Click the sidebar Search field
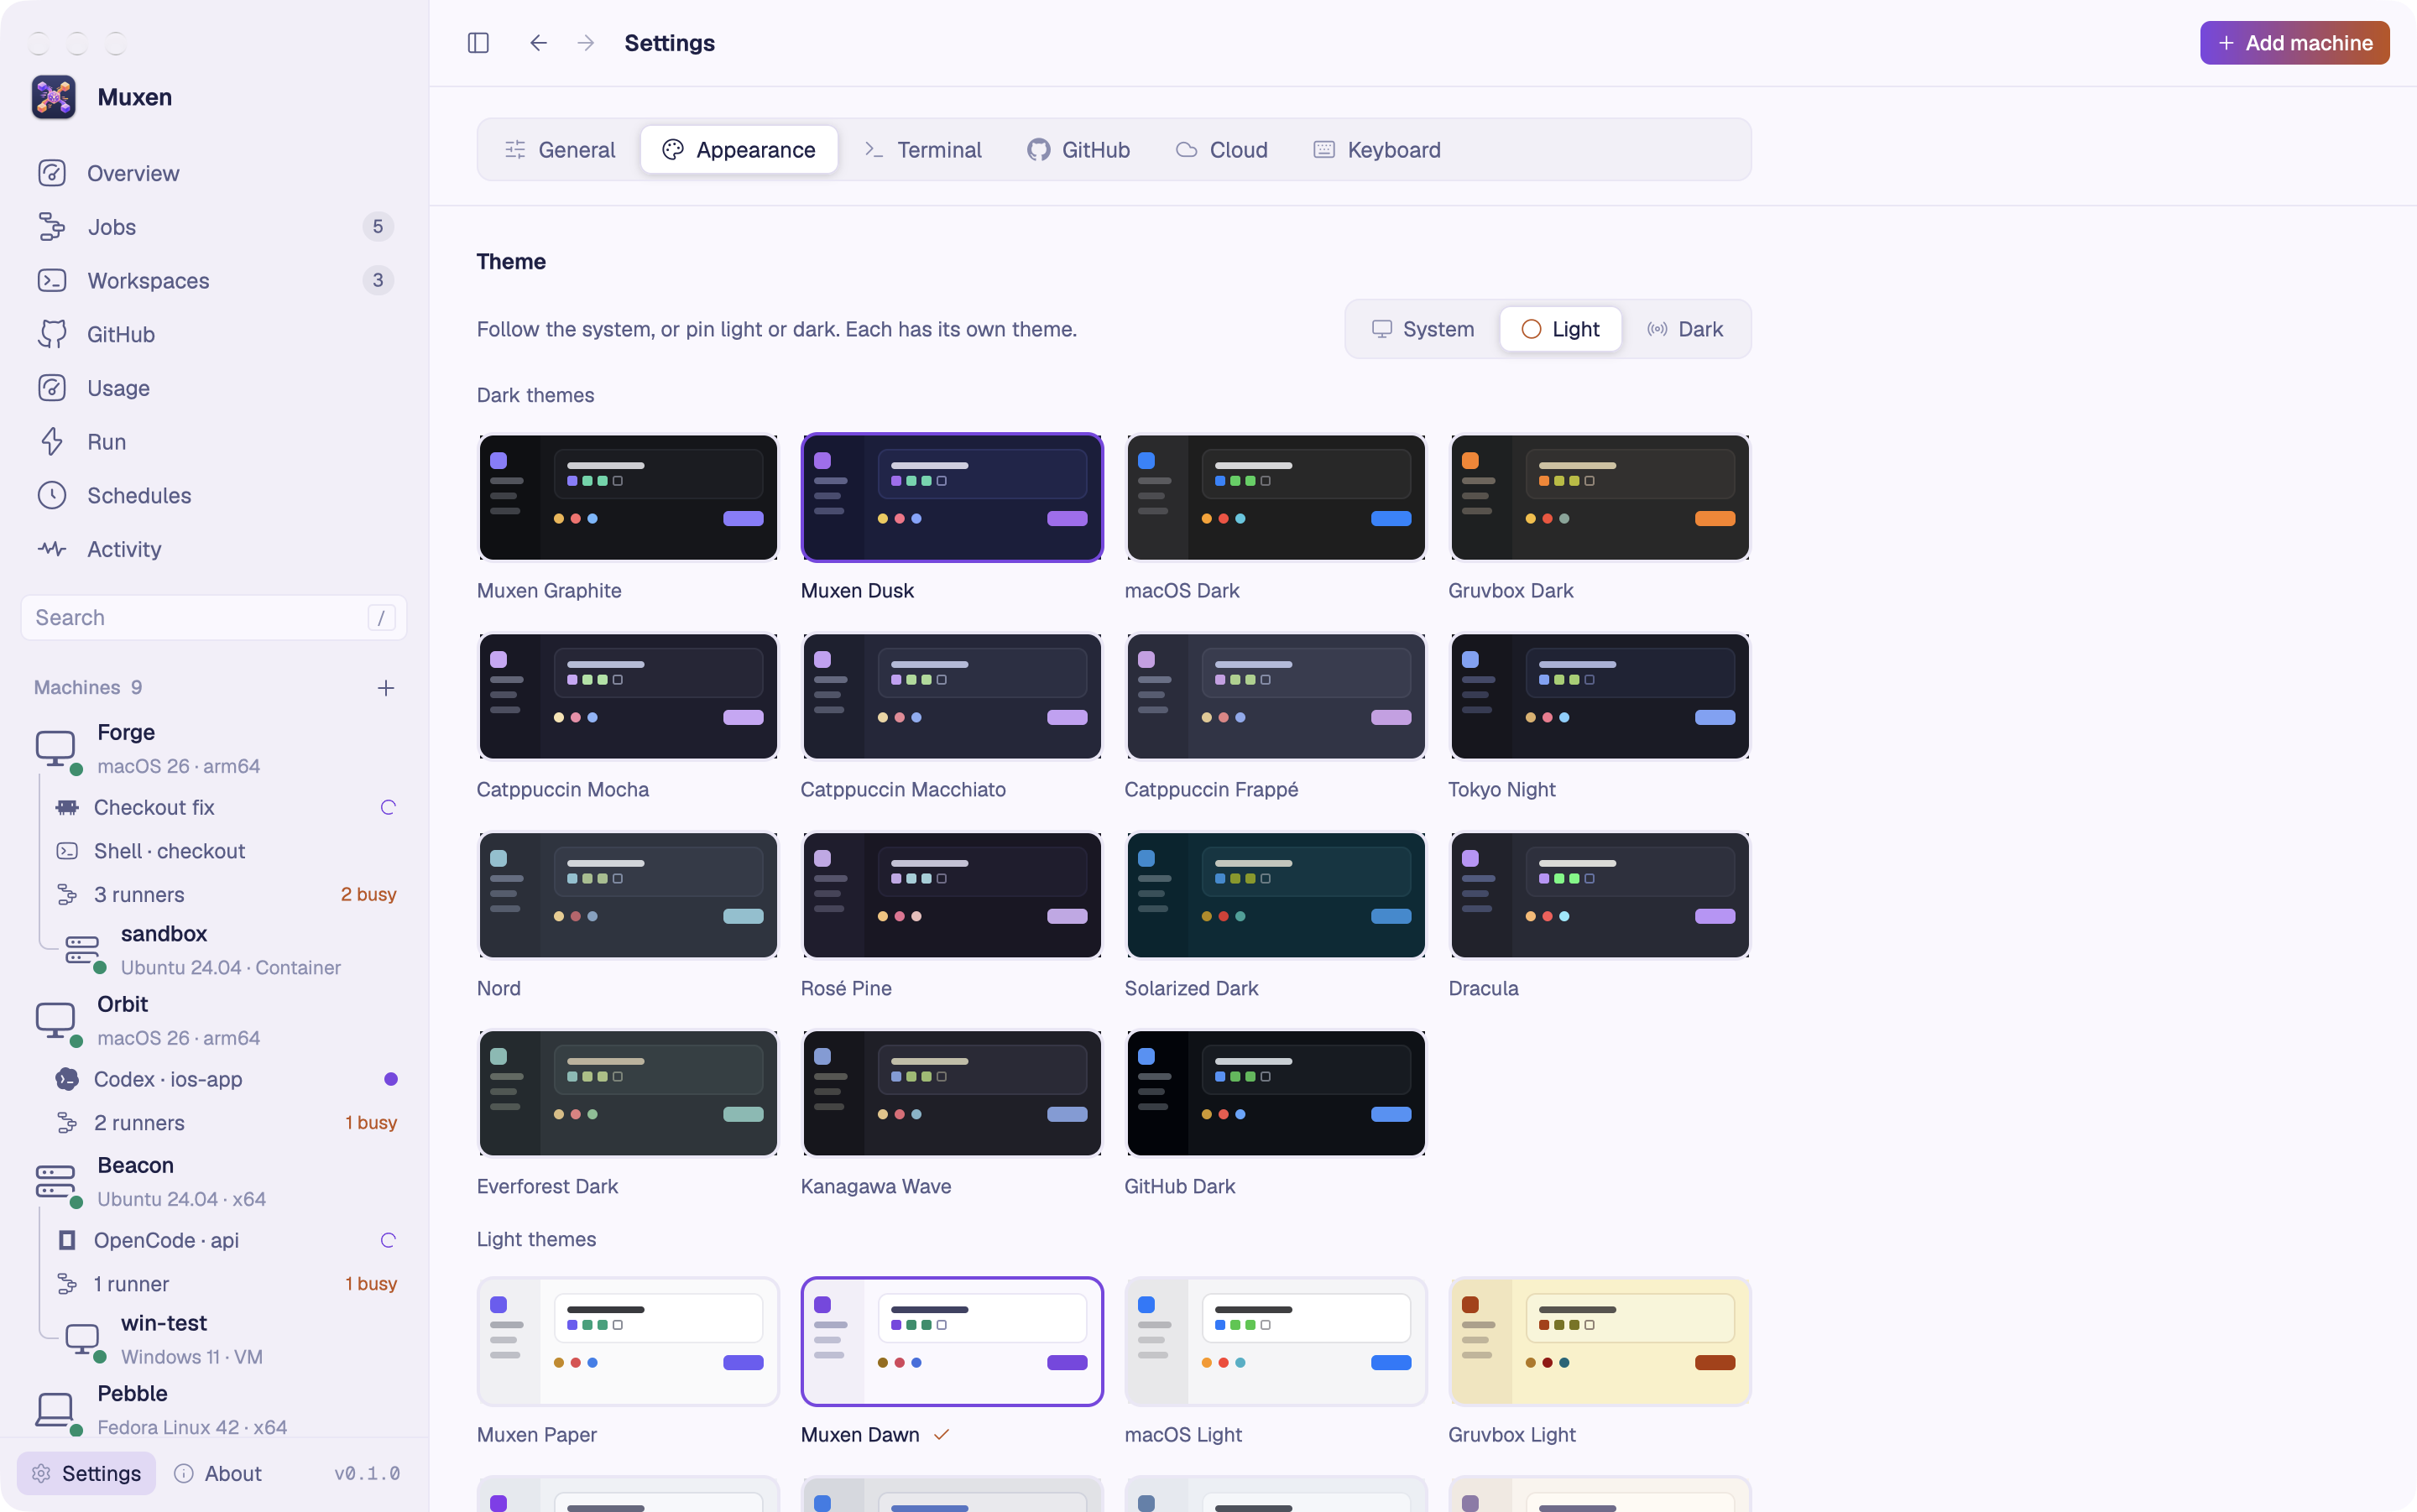Image resolution: width=2417 pixels, height=1512 pixels. pyautogui.click(x=214, y=617)
